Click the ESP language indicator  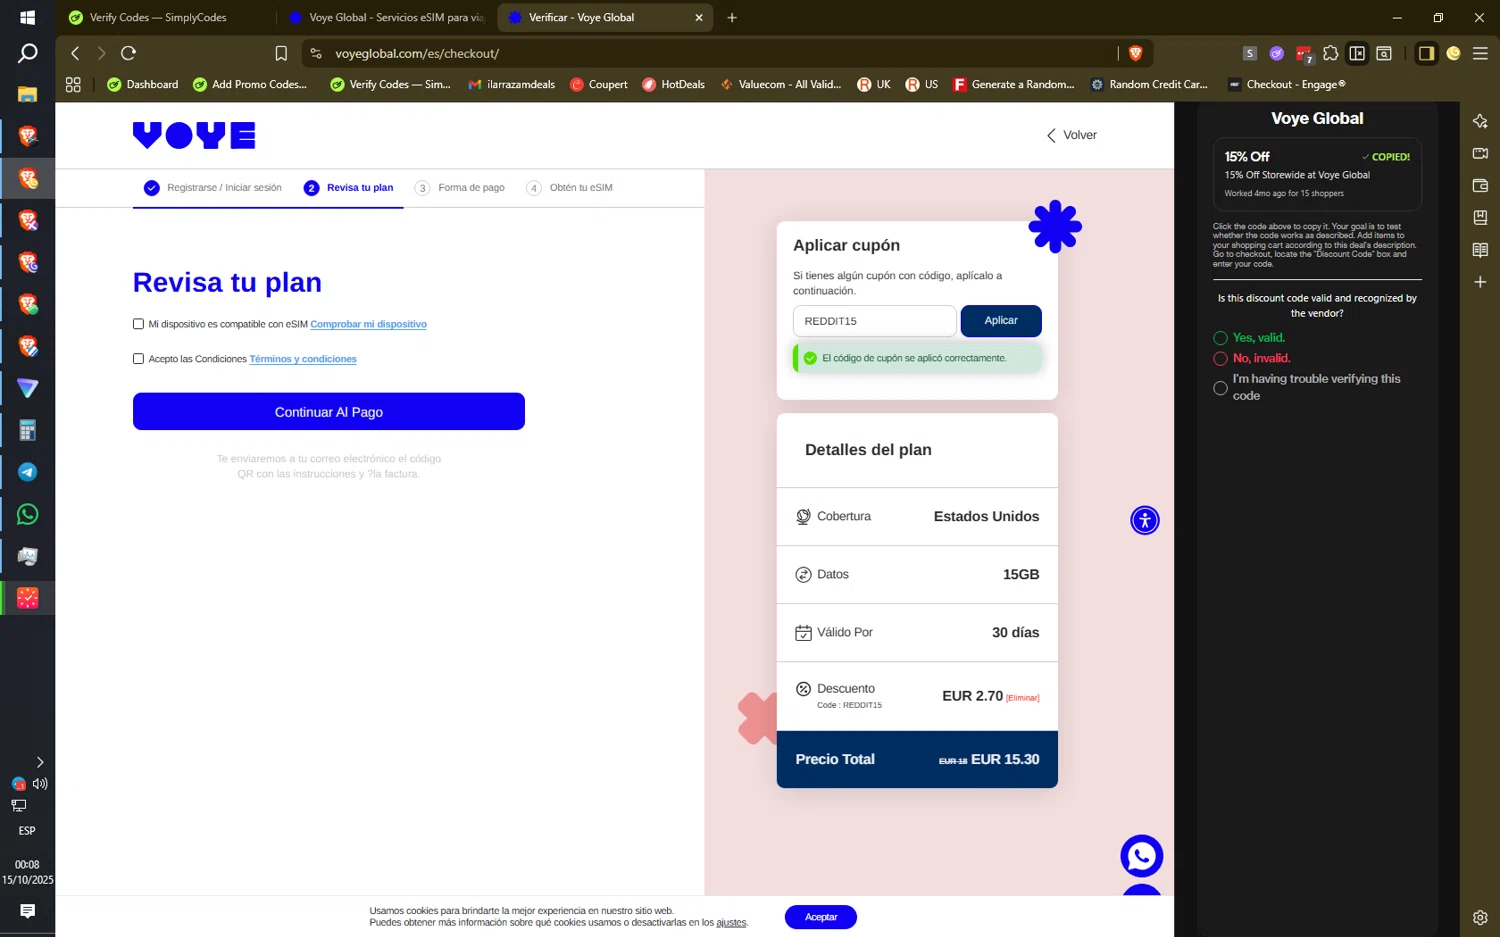point(27,831)
